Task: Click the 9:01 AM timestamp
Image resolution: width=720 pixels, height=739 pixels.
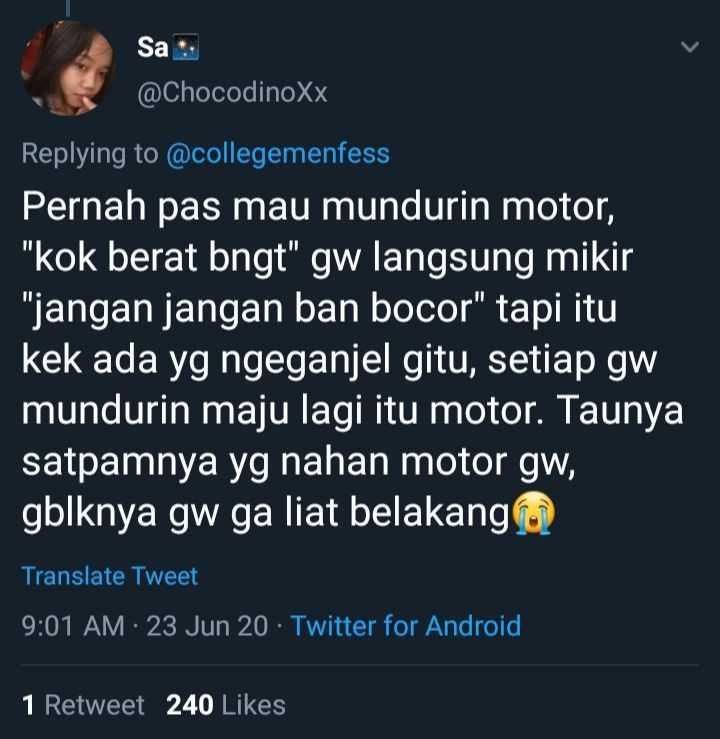Action: click(73, 626)
